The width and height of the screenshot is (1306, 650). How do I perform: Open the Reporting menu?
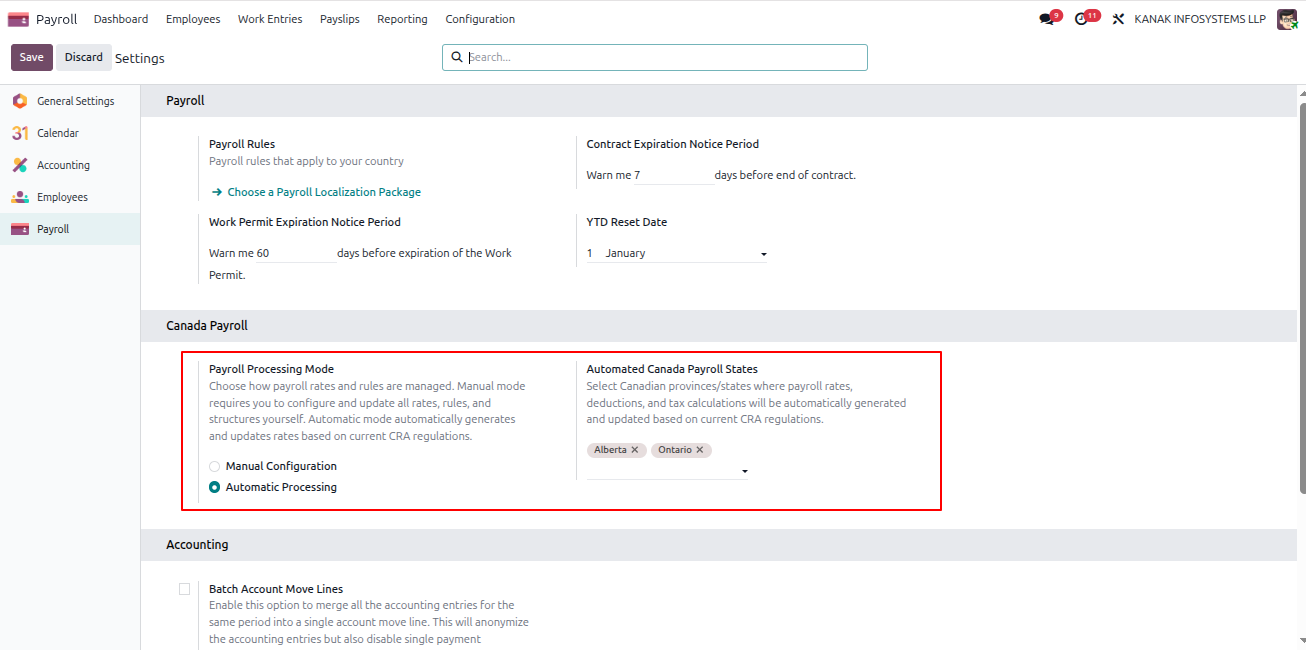pos(402,19)
